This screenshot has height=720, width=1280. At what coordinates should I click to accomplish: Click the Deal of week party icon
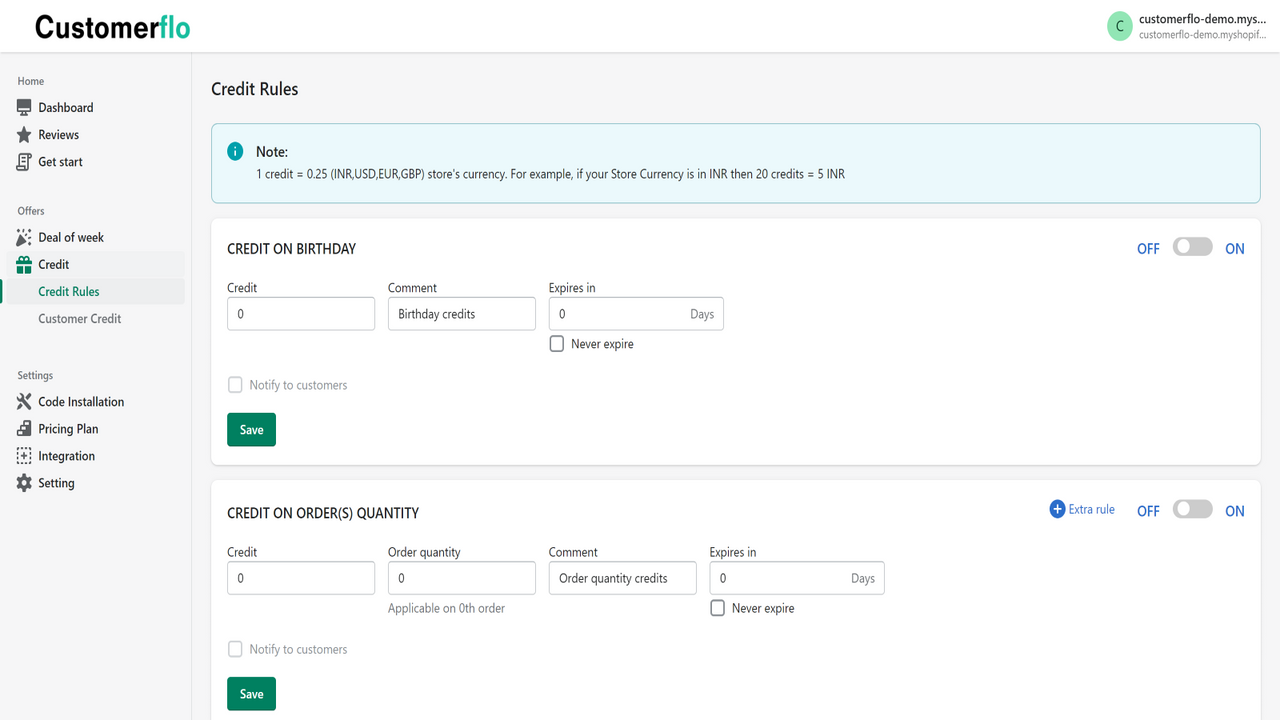[24, 237]
